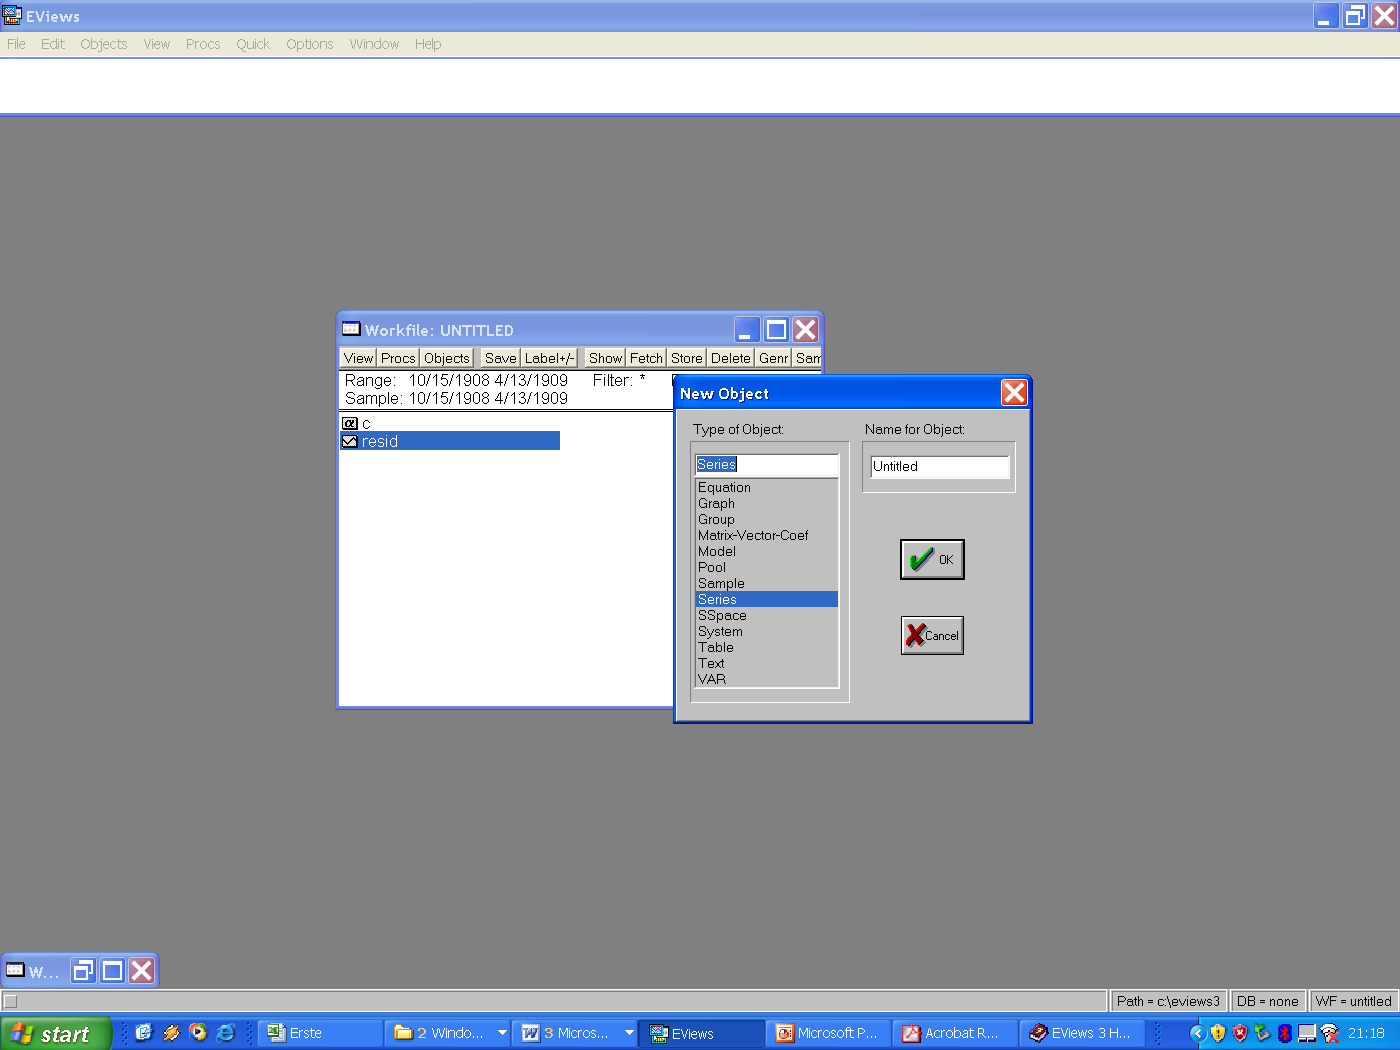The height and width of the screenshot is (1050, 1400).
Task: Open the Edit menu
Action: coord(53,44)
